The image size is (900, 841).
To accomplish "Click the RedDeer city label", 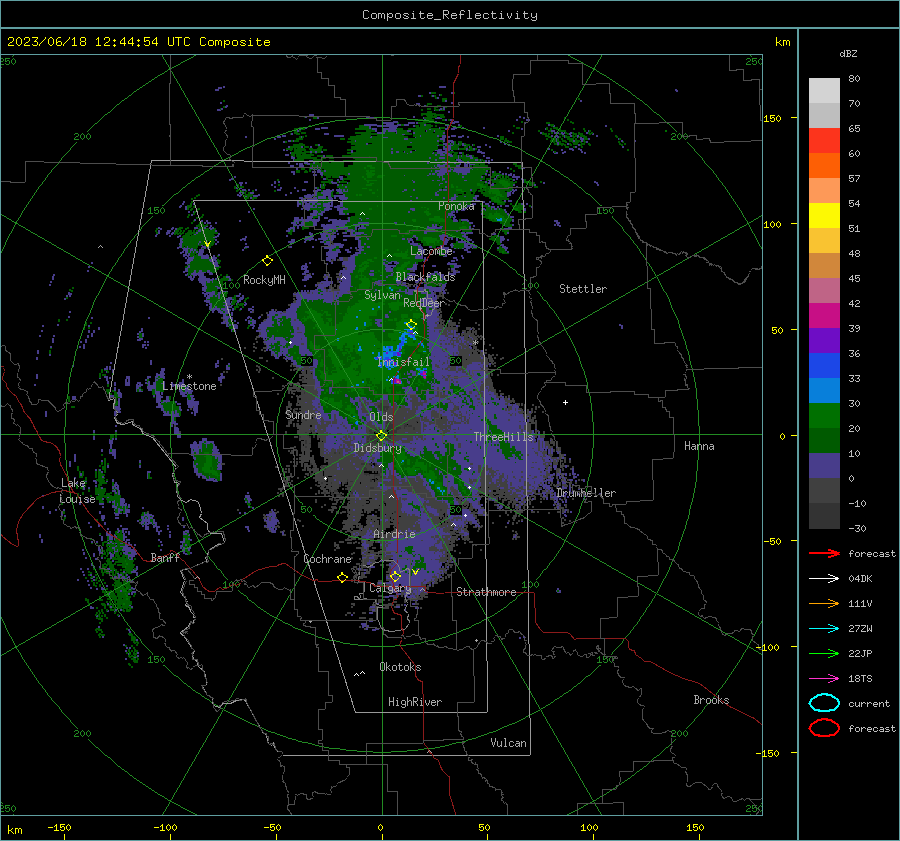I will pos(424,303).
